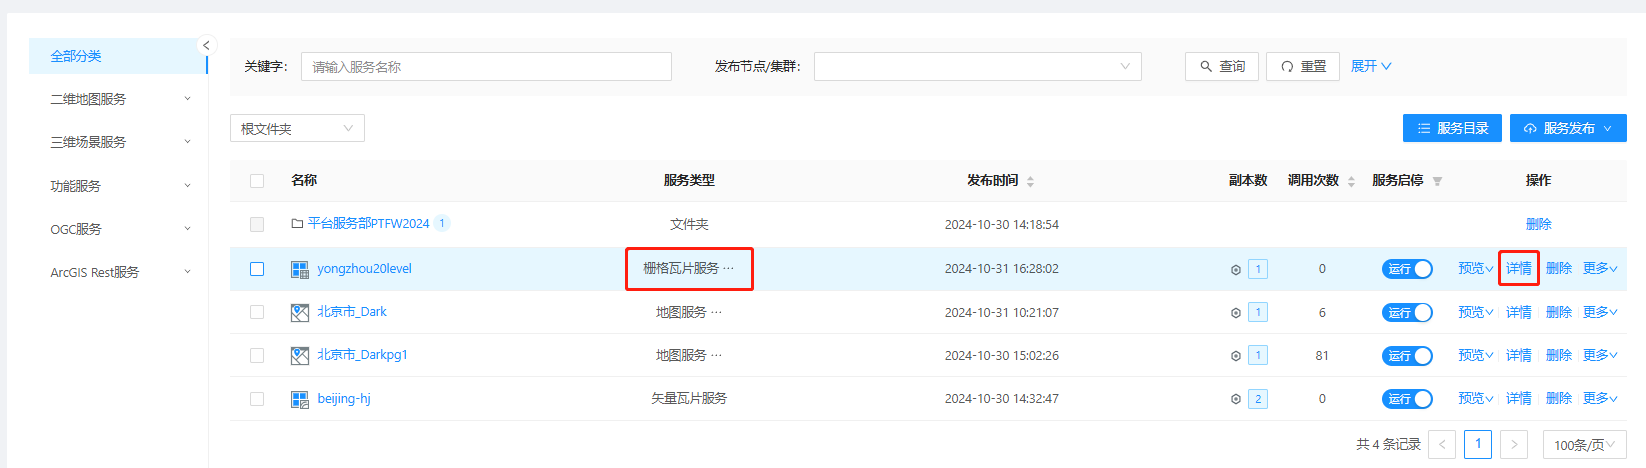Expand the 功能服务 category
This screenshot has width=1646, height=468.
(118, 186)
